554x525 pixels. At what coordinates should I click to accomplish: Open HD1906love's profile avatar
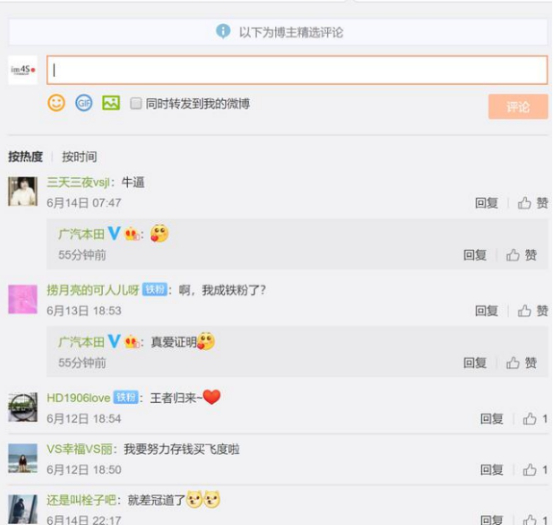[x=23, y=407]
